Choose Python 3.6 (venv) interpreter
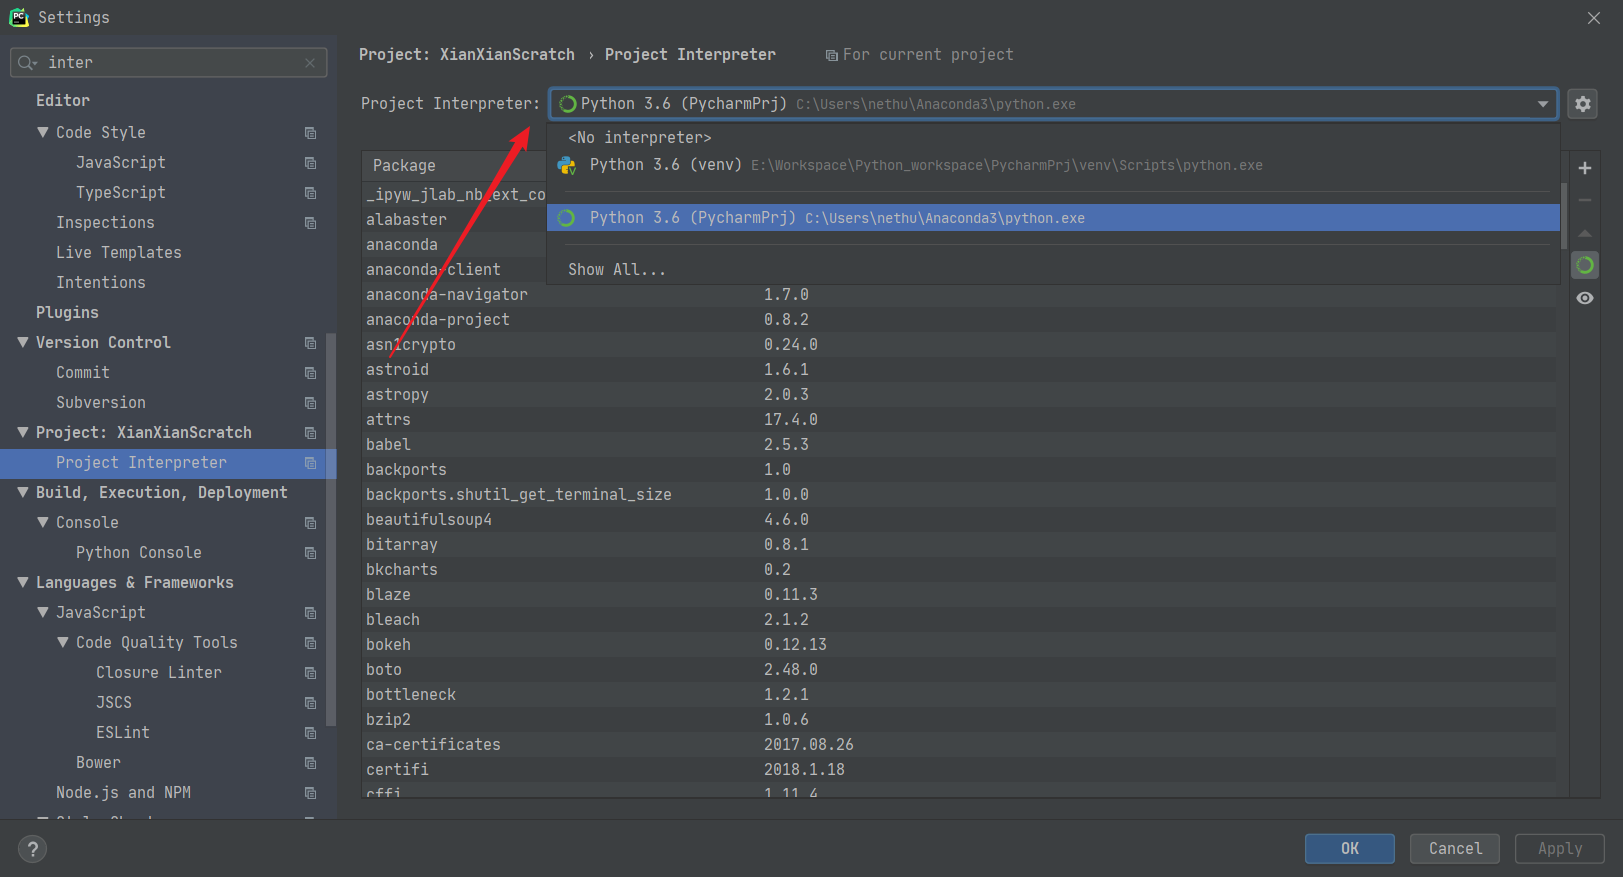 pos(1053,165)
